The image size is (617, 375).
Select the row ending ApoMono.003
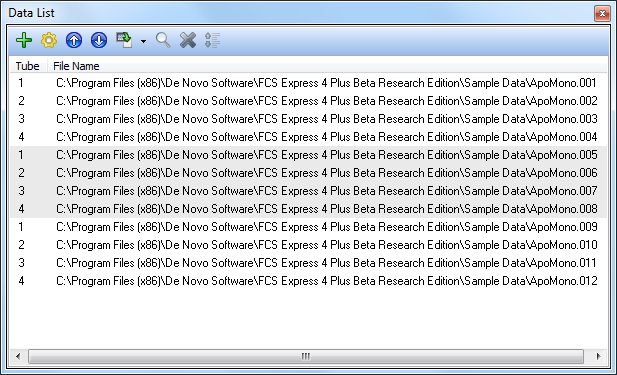coord(308,119)
